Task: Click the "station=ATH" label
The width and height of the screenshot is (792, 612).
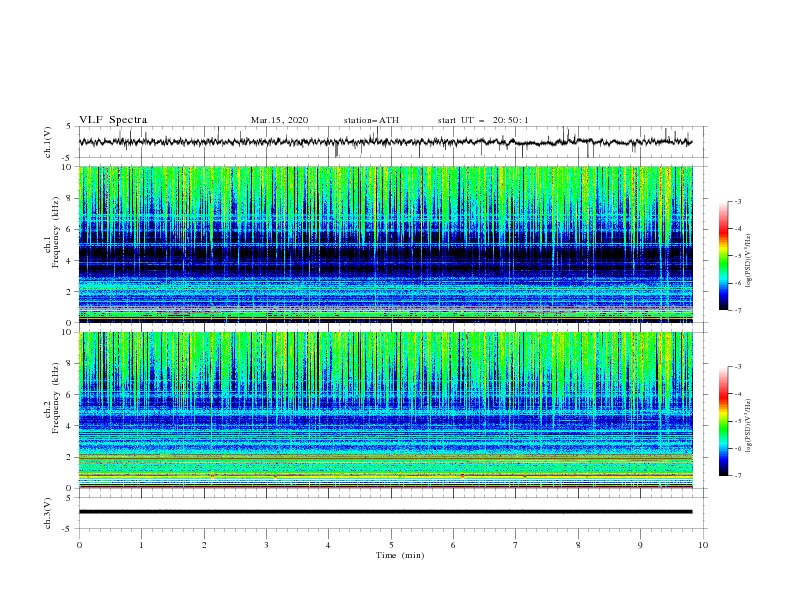Action: (x=371, y=120)
